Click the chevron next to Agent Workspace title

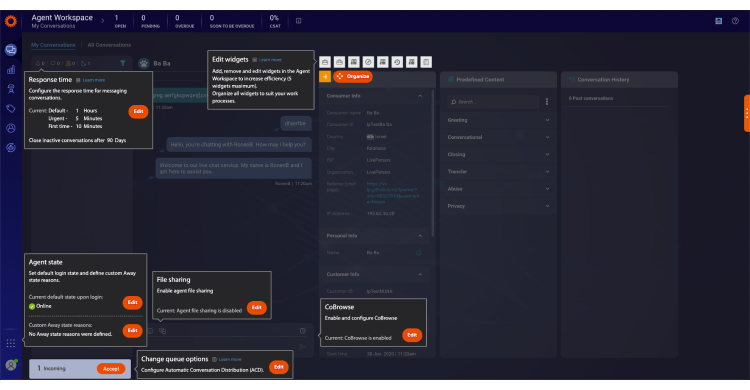(102, 21)
